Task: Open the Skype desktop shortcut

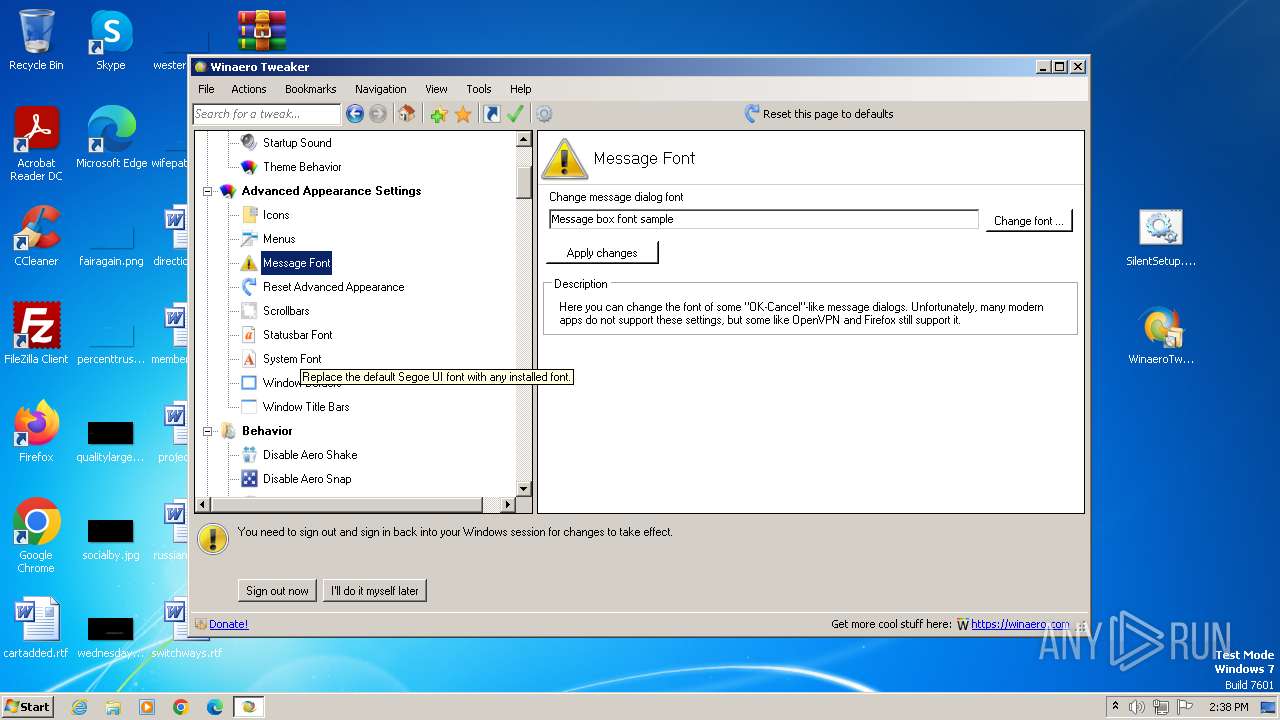Action: (x=110, y=40)
